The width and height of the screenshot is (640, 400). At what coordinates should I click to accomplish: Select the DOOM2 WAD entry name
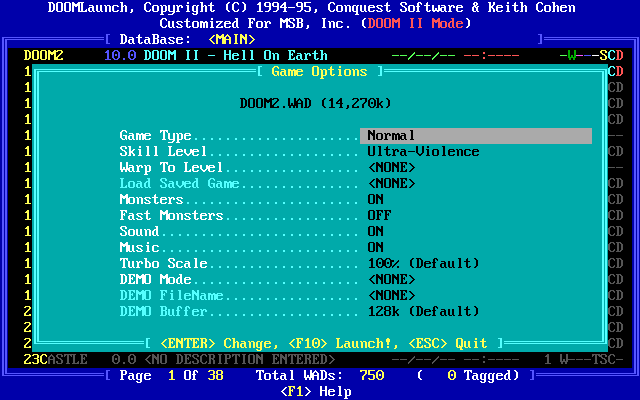click(x=44, y=55)
